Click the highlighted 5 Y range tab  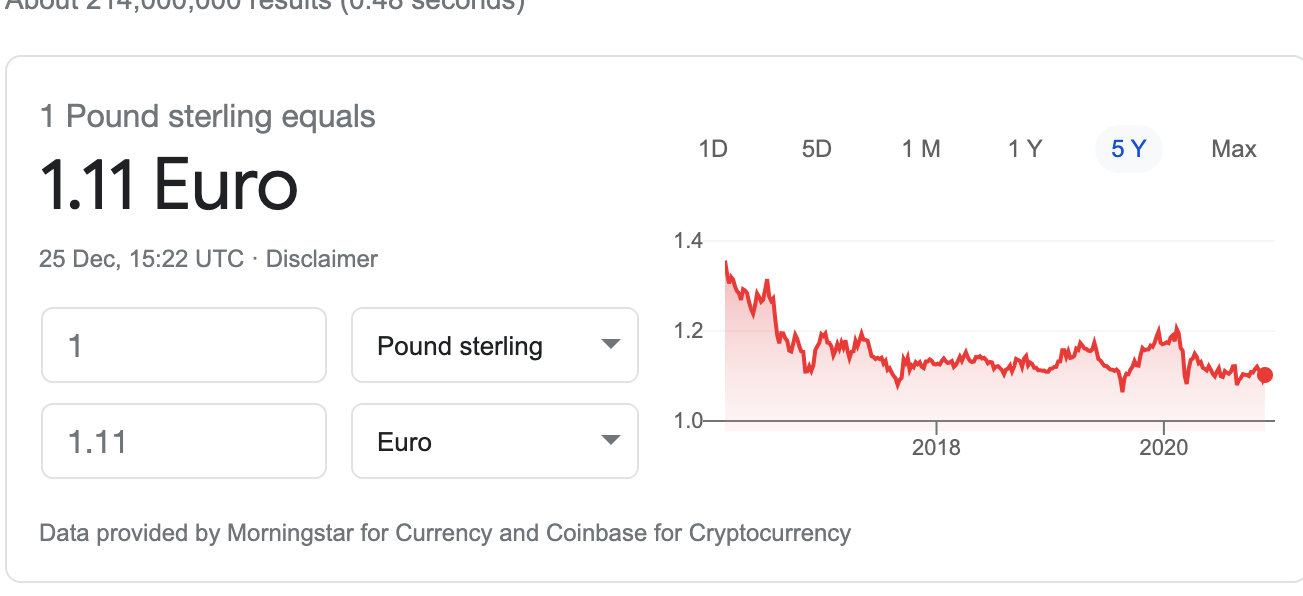pyautogui.click(x=1128, y=149)
